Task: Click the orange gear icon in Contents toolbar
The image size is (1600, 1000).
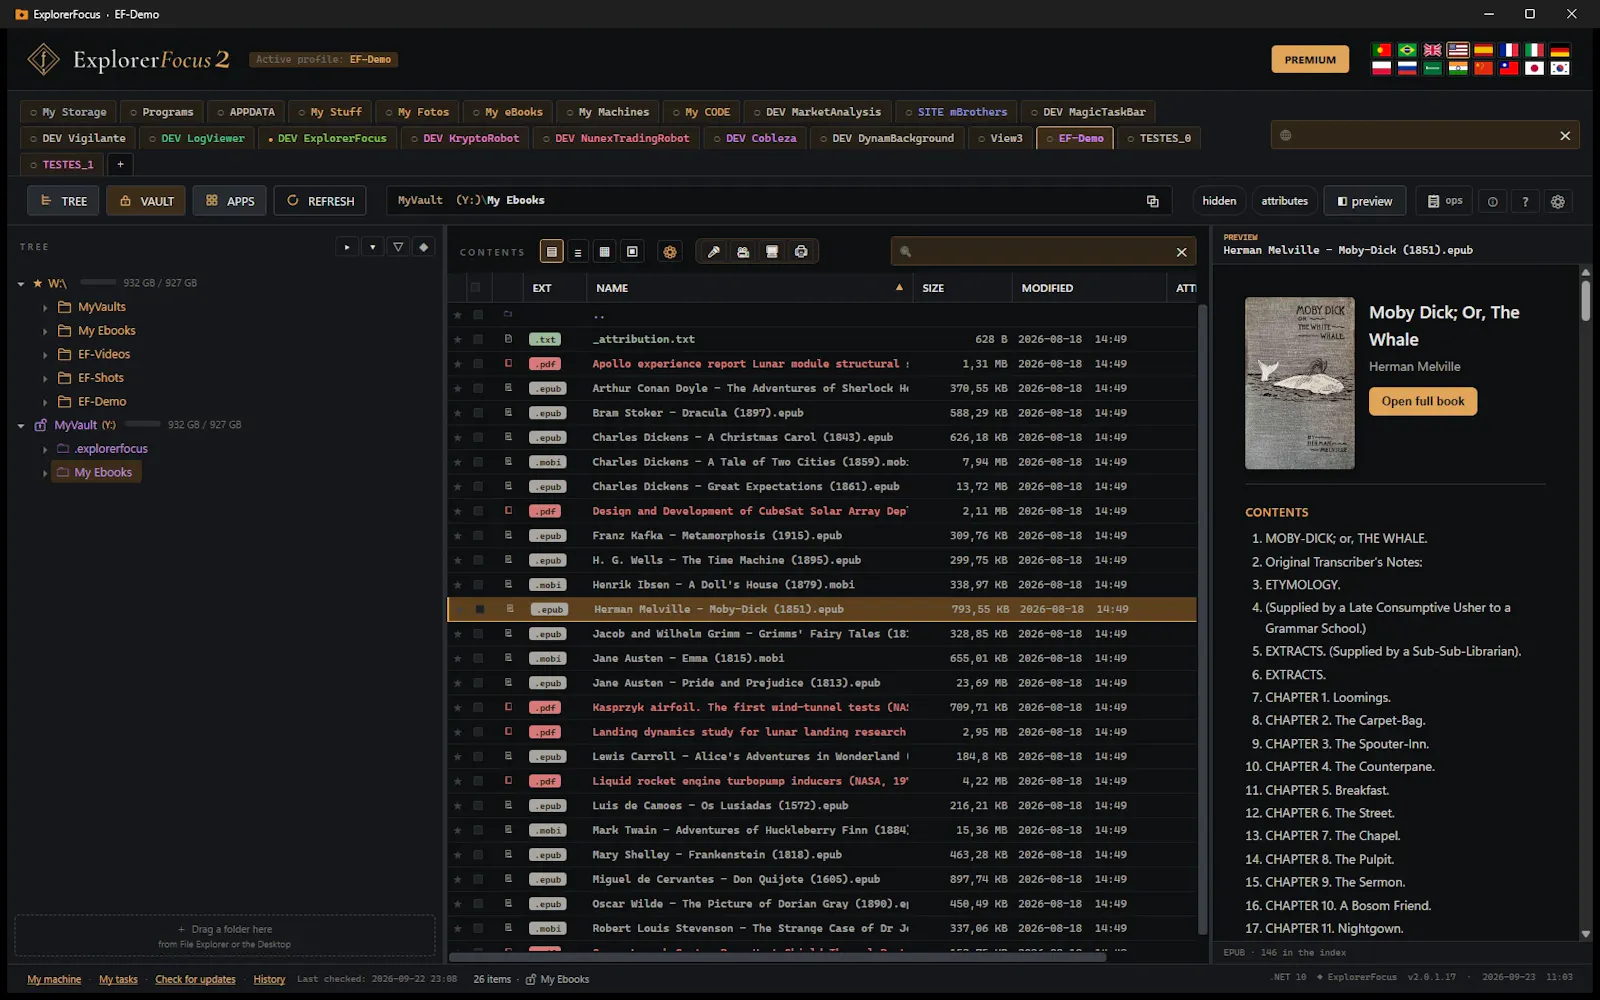Action: click(670, 252)
